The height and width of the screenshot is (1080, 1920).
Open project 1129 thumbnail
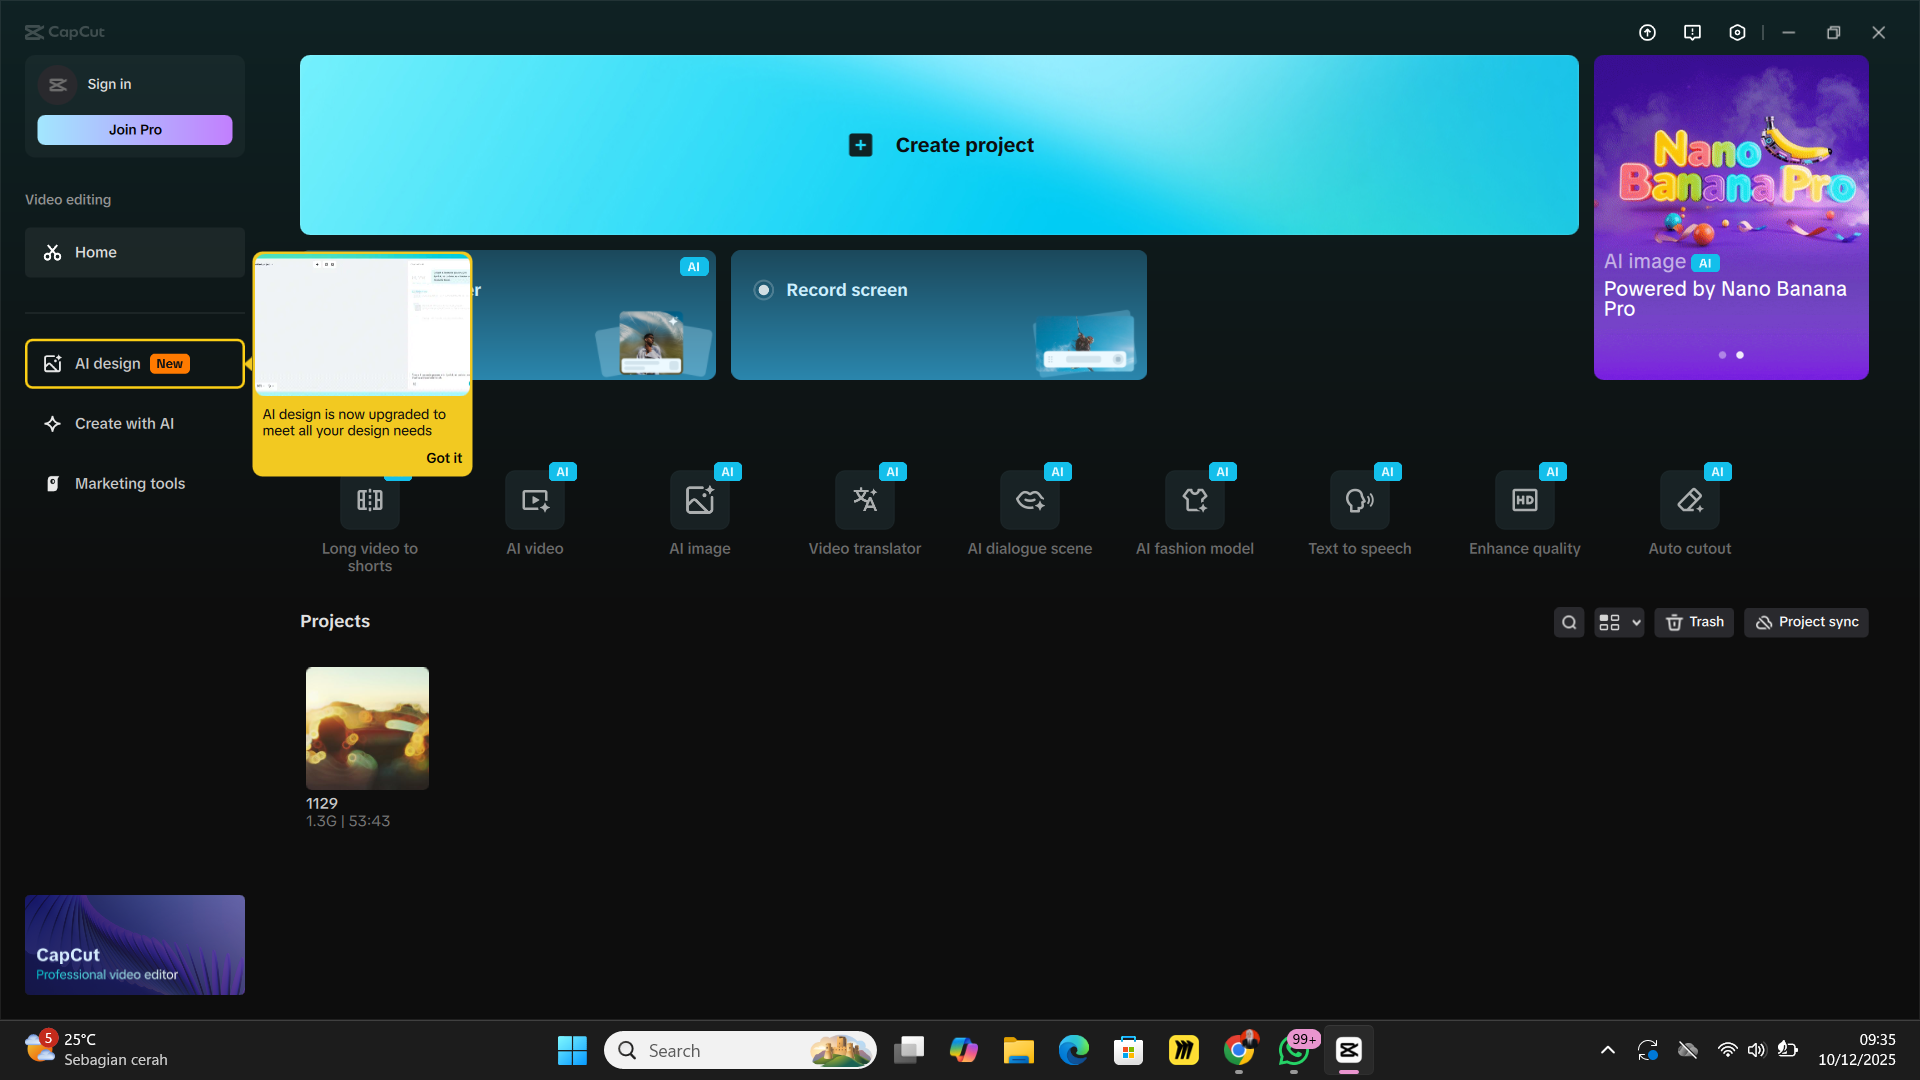[367, 728]
